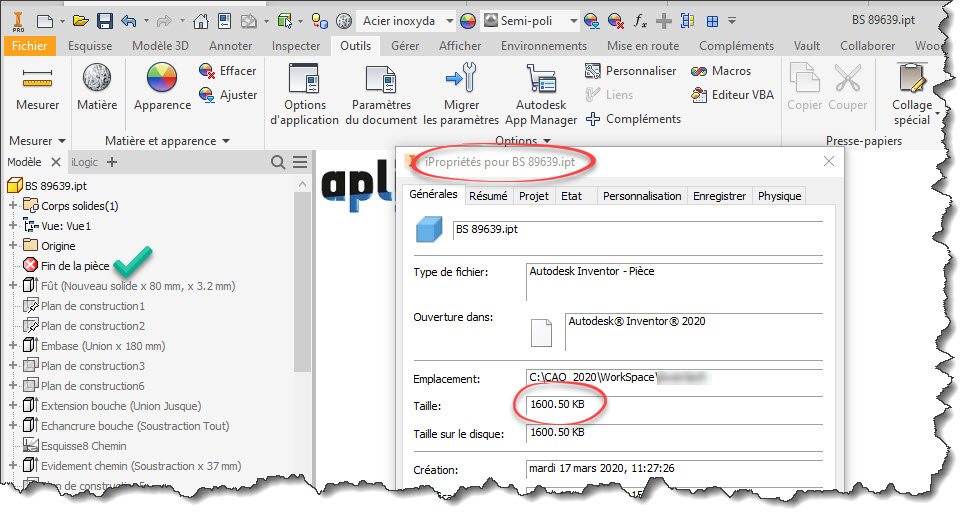Click the Macros button
Screen dimensions: 978x523
click(x=727, y=71)
